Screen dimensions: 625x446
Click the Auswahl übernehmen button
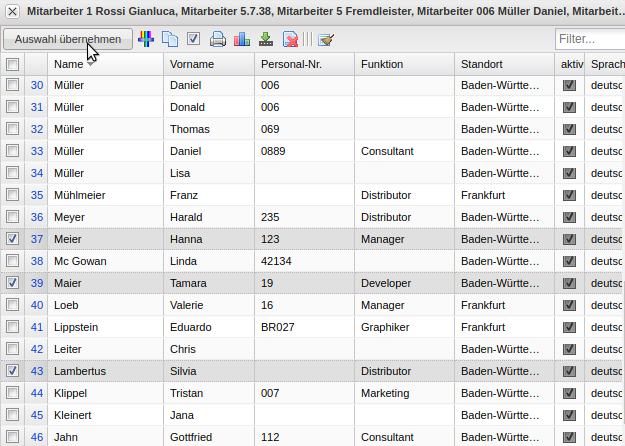[x=68, y=39]
